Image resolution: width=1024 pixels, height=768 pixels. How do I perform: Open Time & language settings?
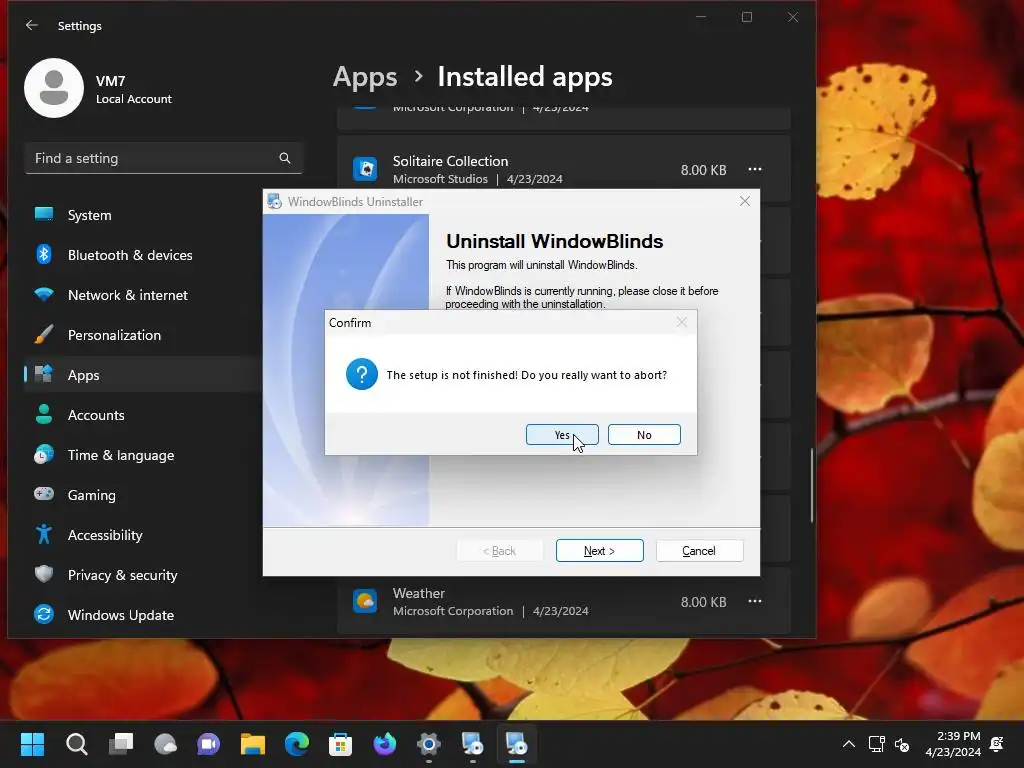[x=142, y=455]
